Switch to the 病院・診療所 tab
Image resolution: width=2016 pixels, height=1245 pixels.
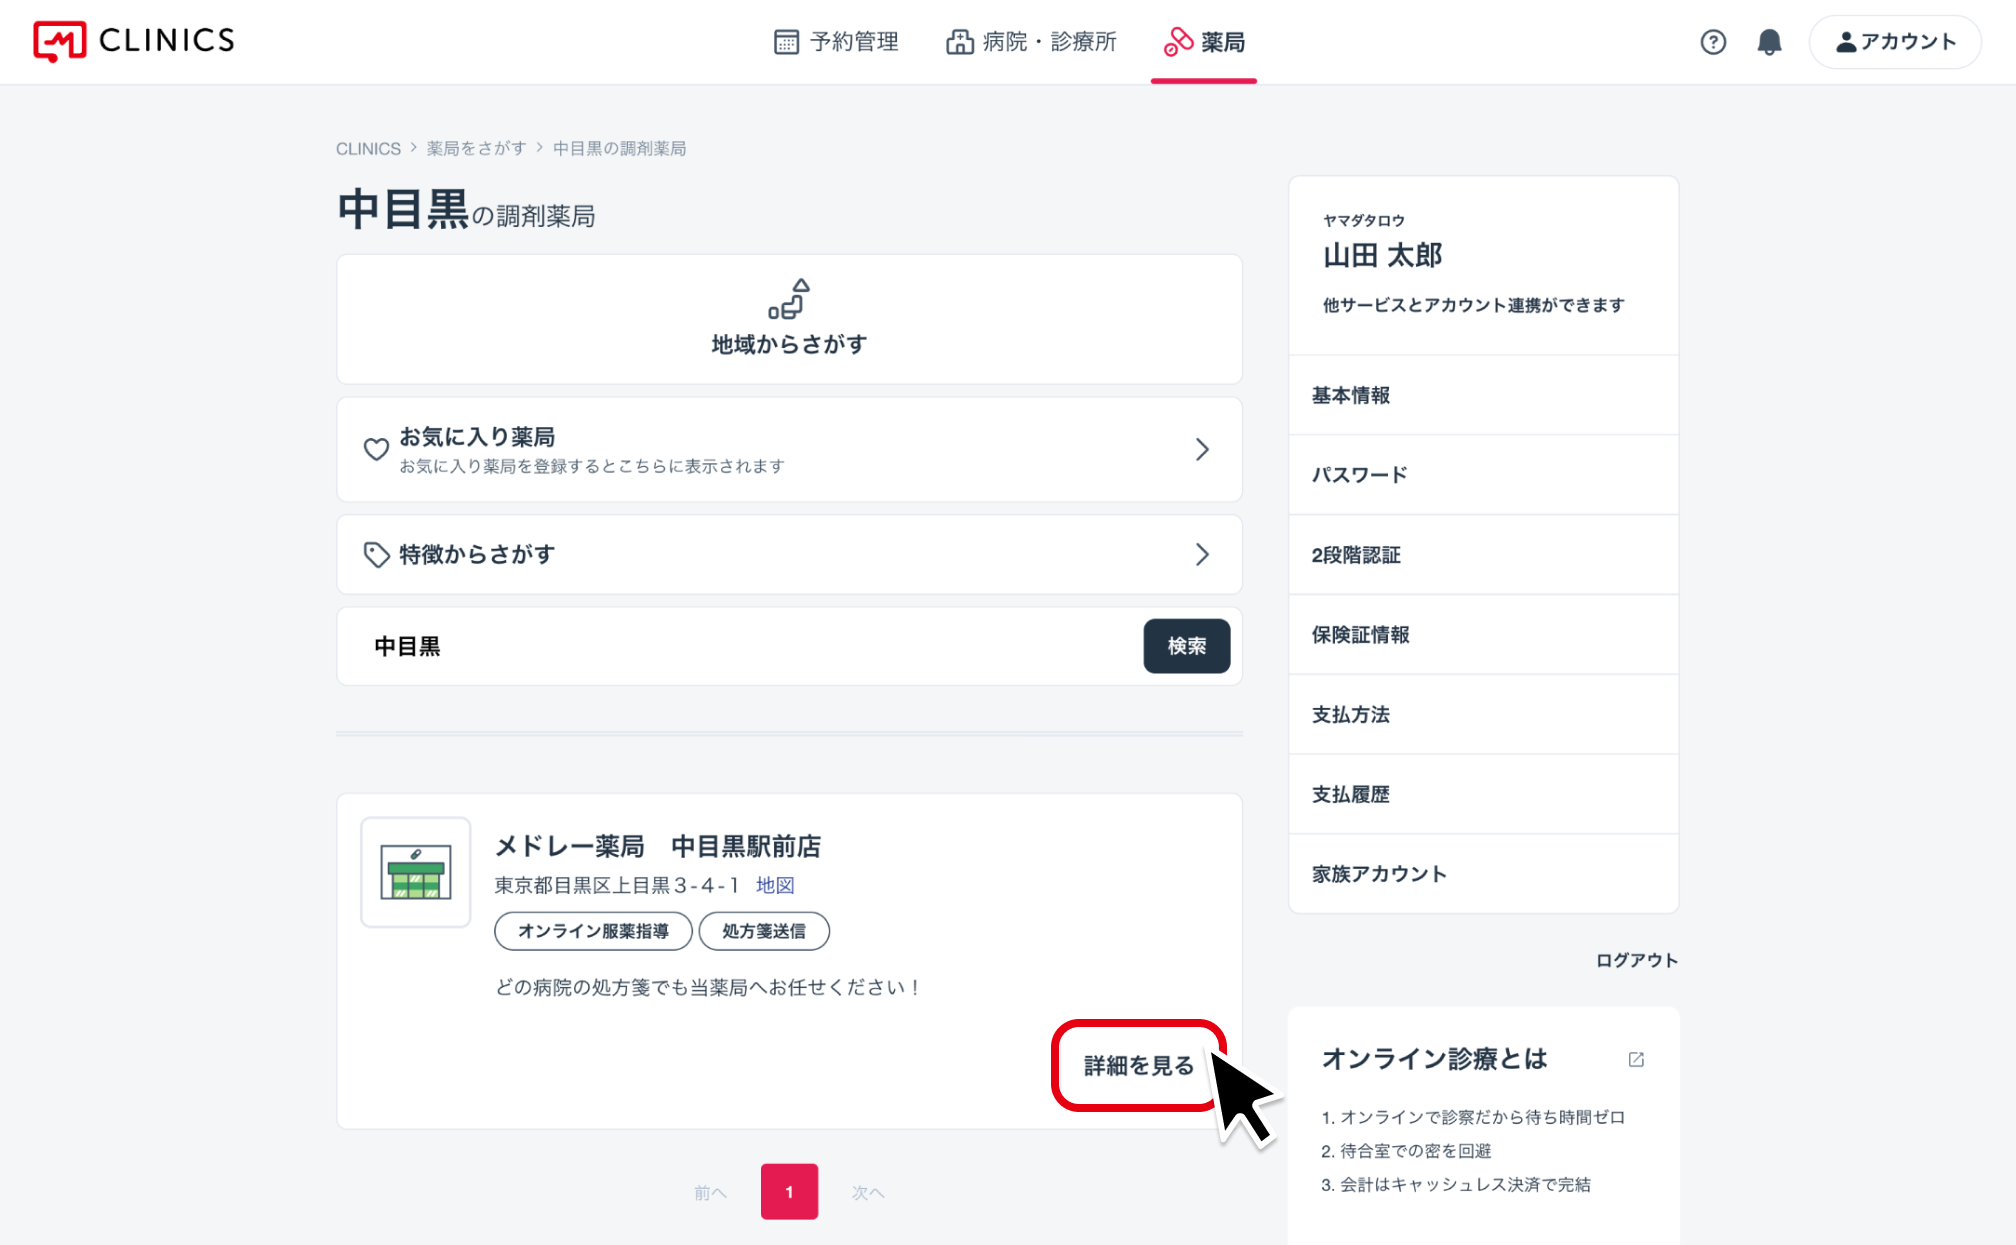(1031, 42)
